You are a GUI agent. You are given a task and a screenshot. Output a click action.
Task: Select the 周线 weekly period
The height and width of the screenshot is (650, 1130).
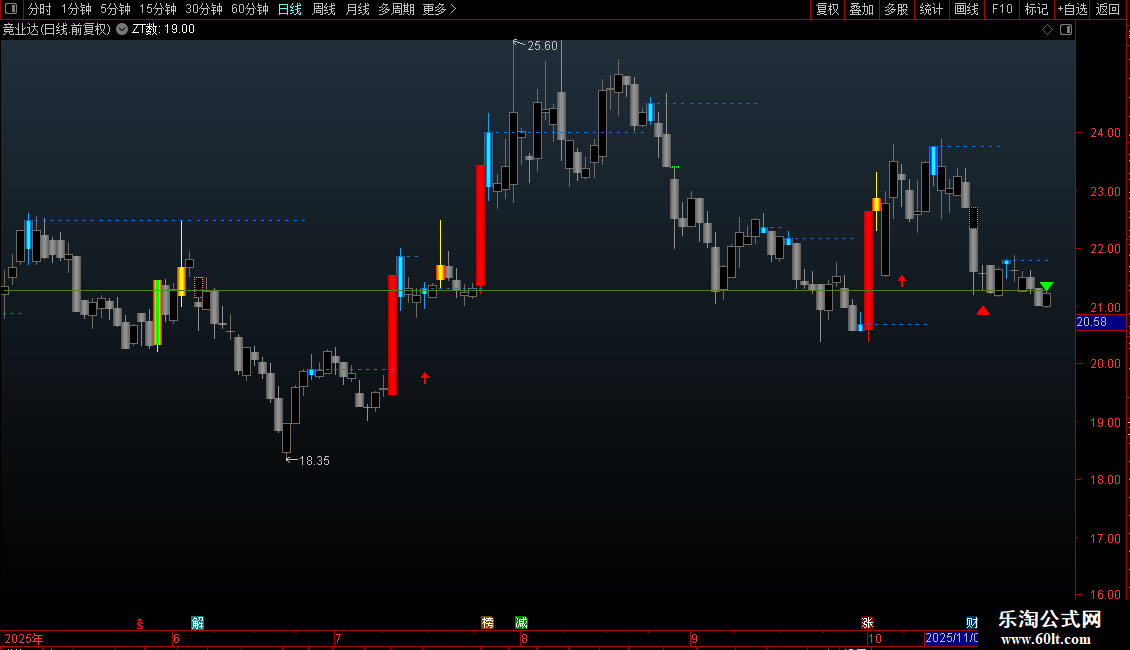pyautogui.click(x=324, y=9)
